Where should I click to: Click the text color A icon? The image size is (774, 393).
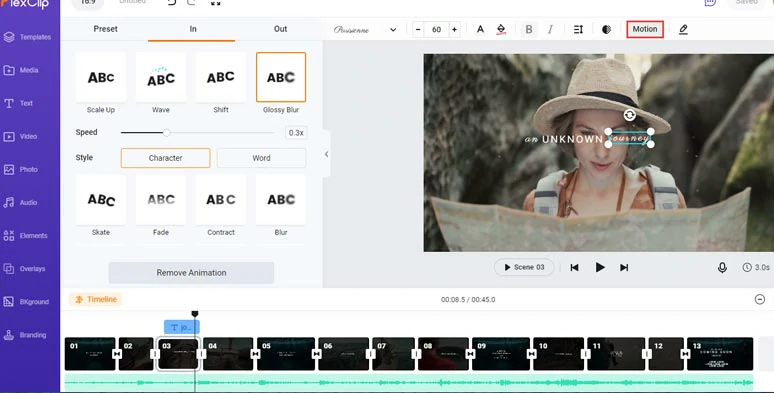[x=480, y=29]
